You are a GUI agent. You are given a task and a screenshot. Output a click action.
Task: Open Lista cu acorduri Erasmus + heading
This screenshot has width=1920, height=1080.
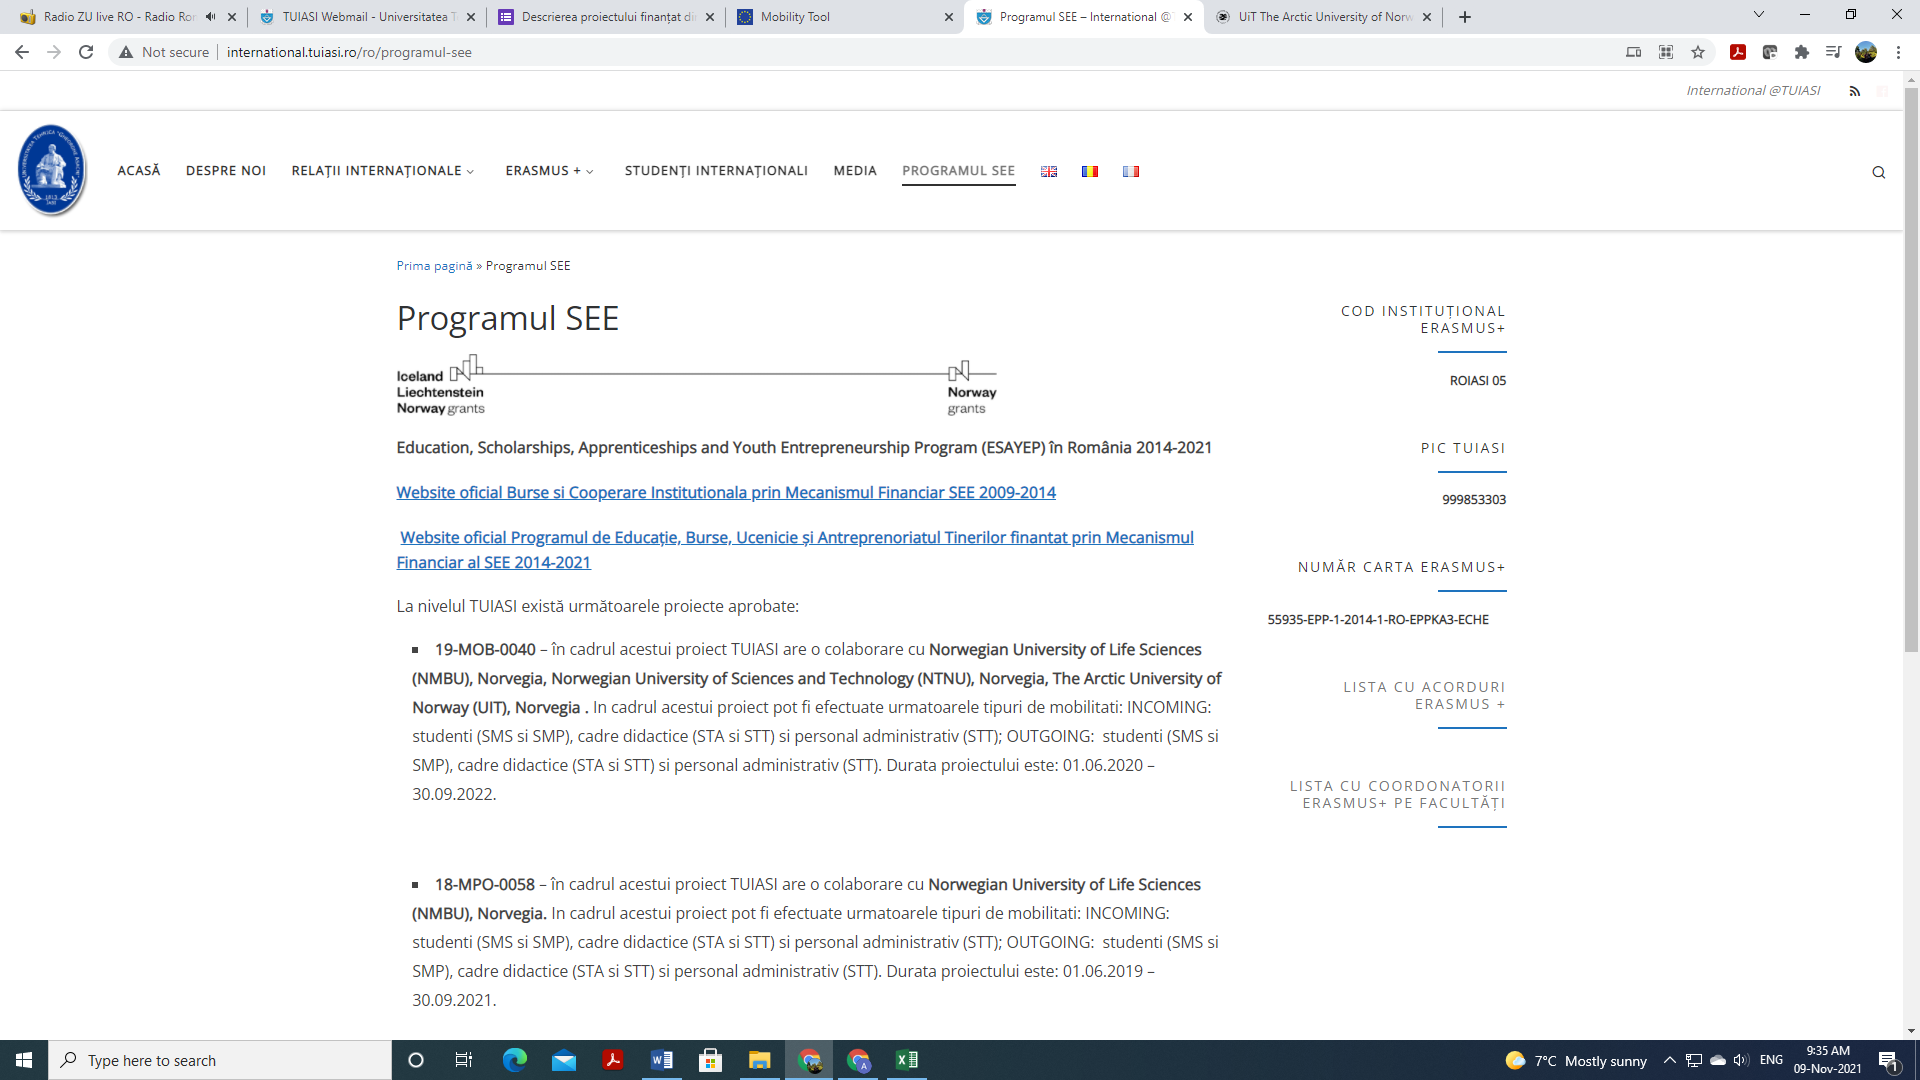click(1424, 696)
